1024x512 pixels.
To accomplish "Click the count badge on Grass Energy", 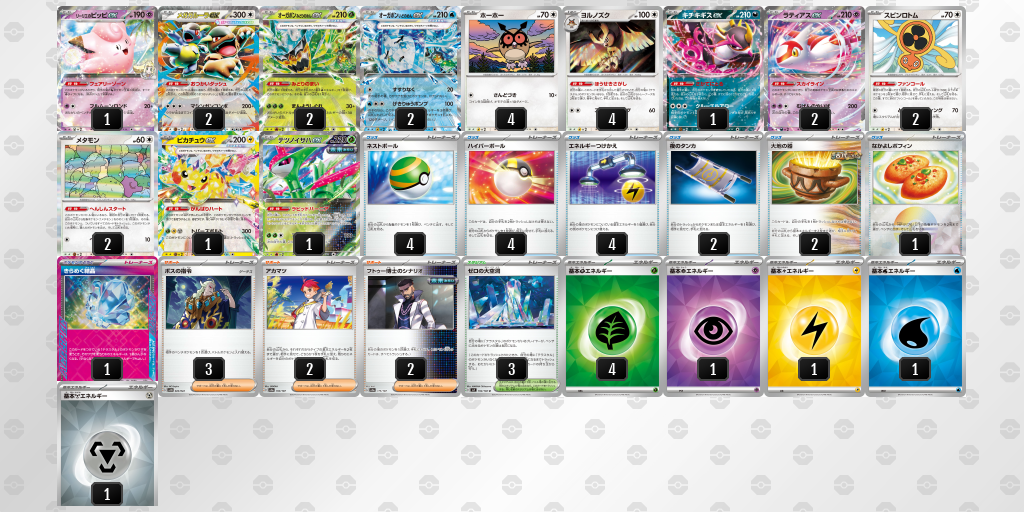I will coord(612,370).
